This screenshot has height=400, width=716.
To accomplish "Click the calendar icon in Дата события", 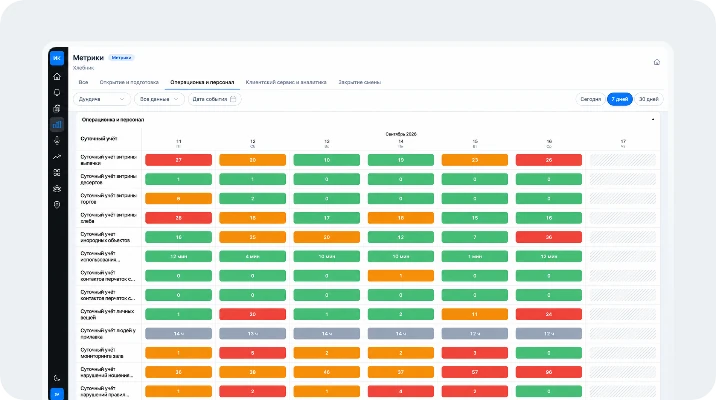I will (233, 99).
